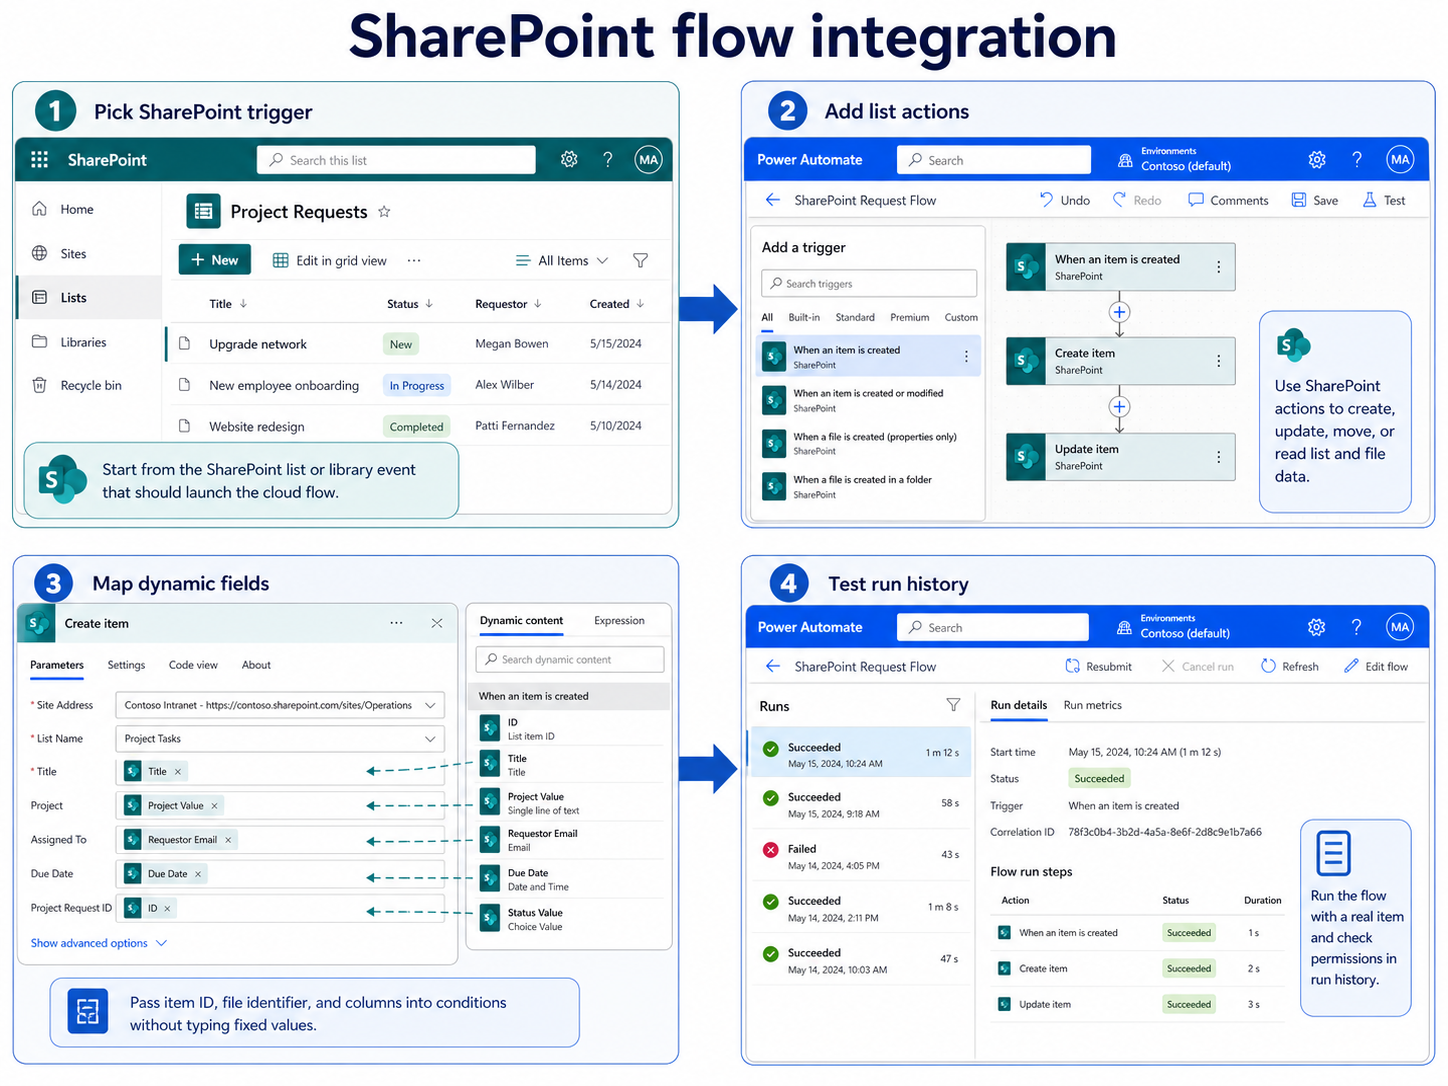Image resolution: width=1448 pixels, height=1086 pixels.
Task: Insert the Project Value dynamic content item
Action: tap(570, 803)
